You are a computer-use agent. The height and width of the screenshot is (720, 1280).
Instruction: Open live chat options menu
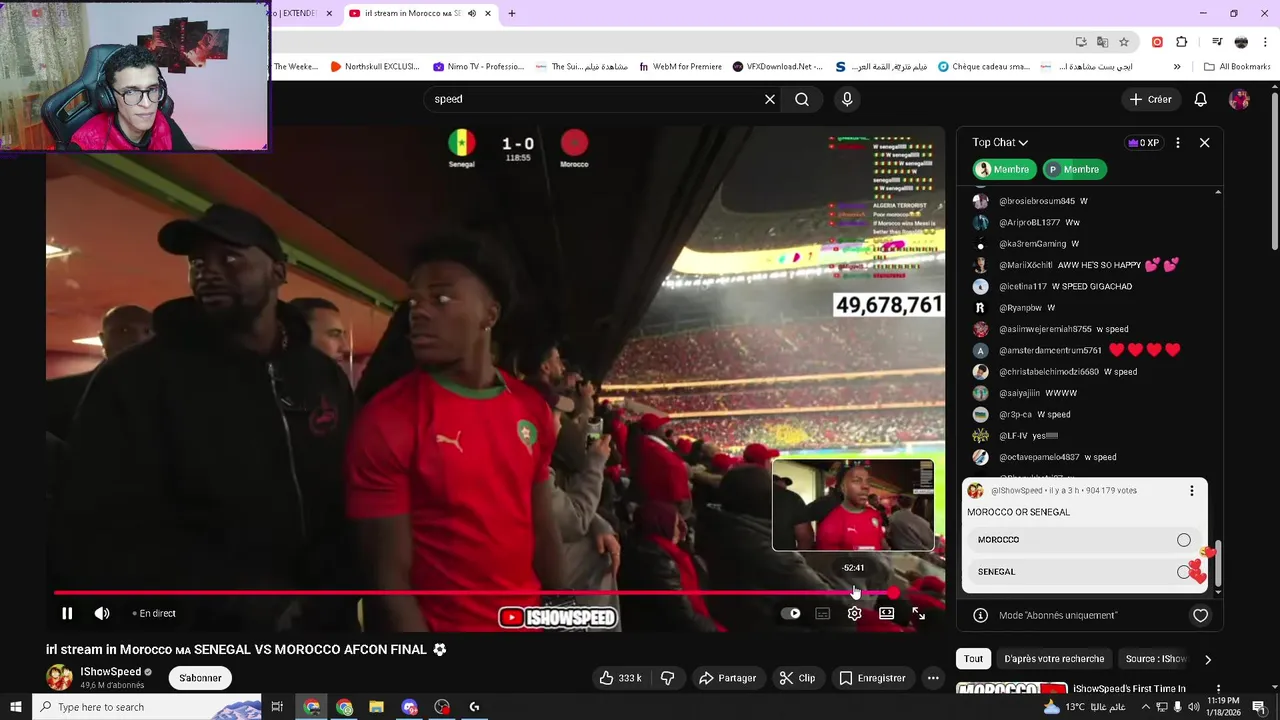pyautogui.click(x=1178, y=143)
